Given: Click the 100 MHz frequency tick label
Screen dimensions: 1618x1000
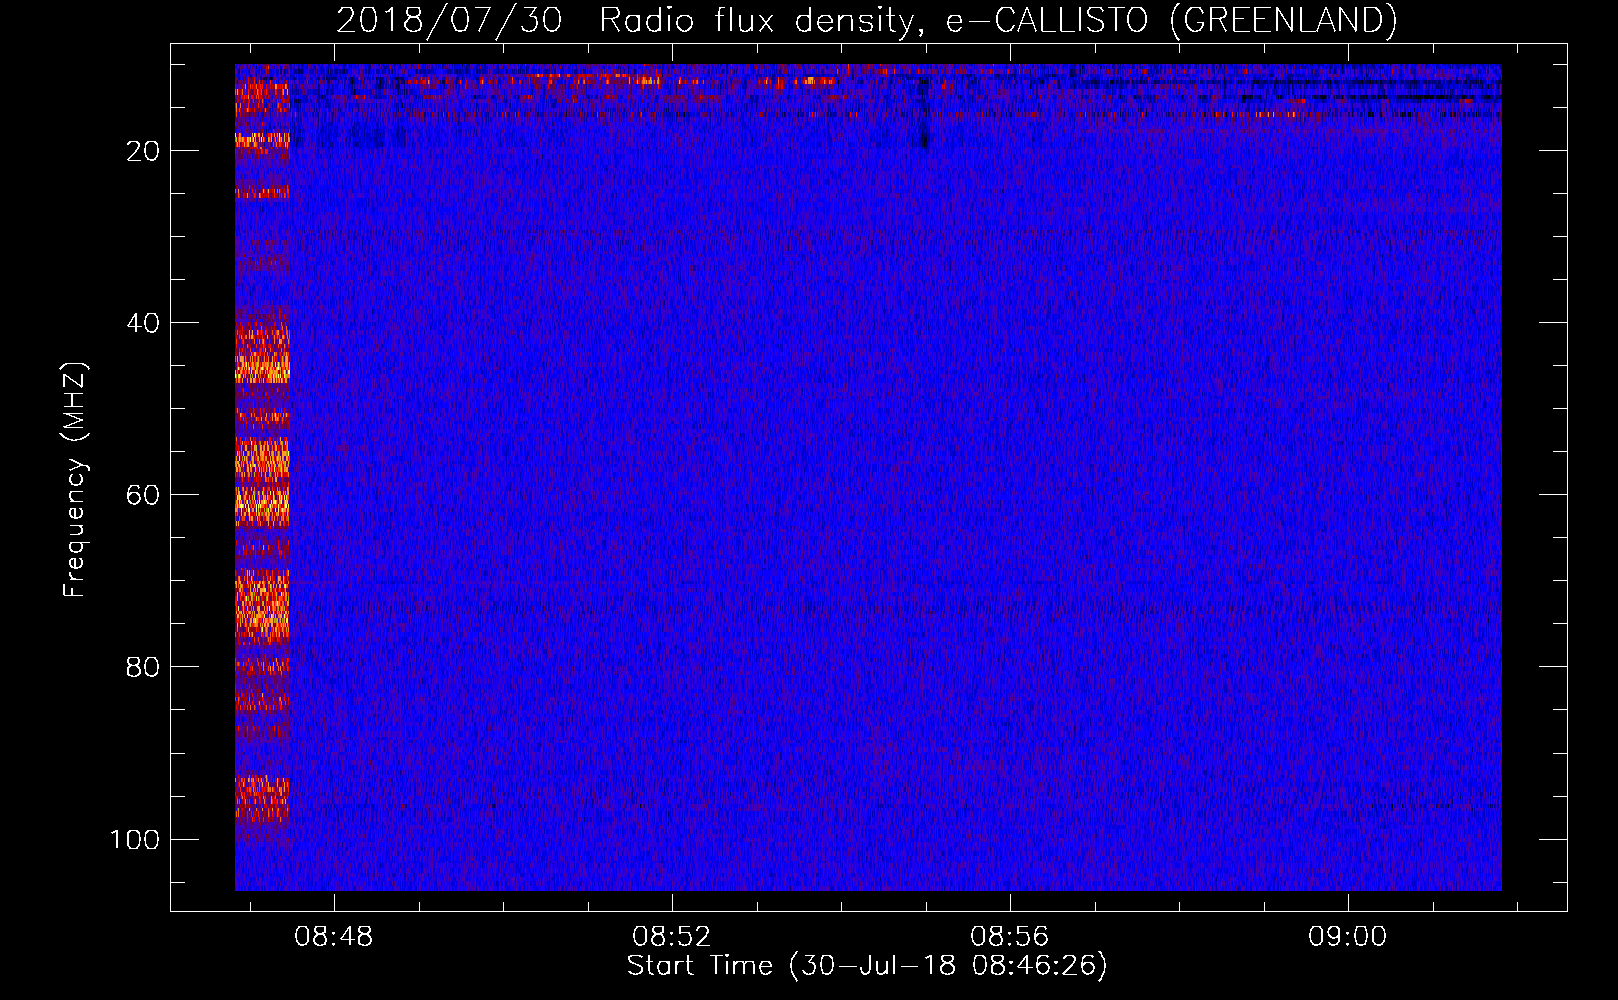Looking at the screenshot, I should (135, 839).
